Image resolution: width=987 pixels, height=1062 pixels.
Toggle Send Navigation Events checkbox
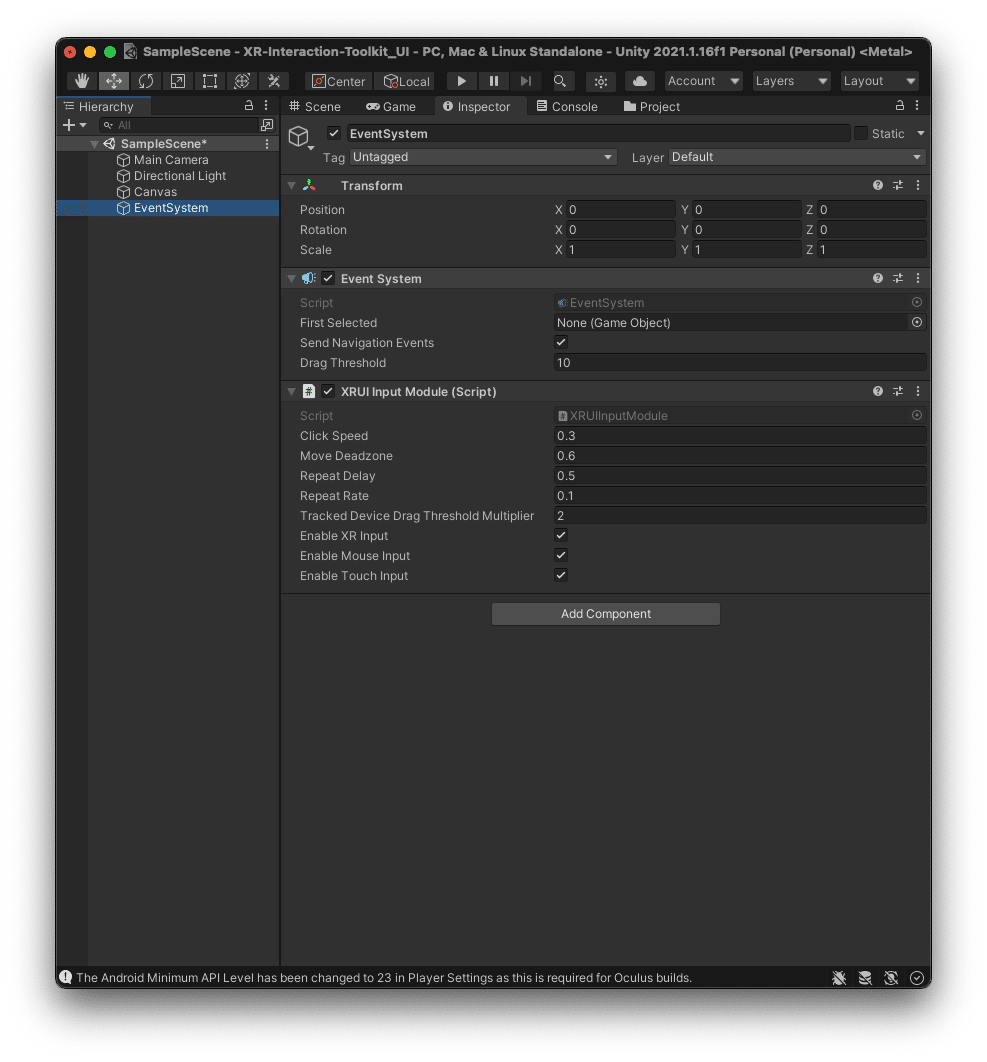coord(561,342)
